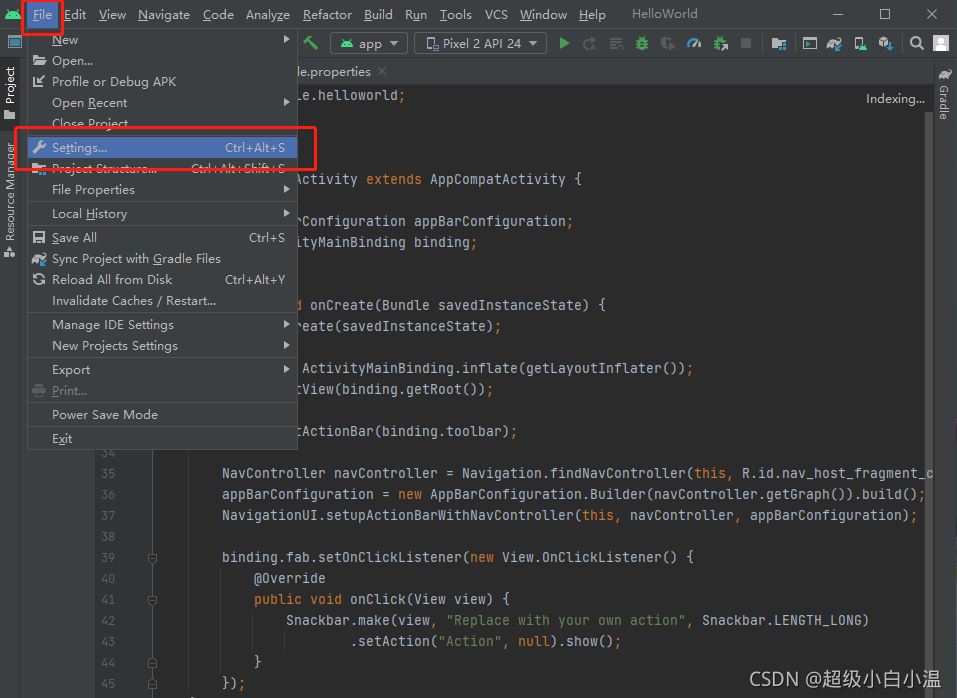
Task: Open the Analyze menu
Action: pyautogui.click(x=267, y=15)
